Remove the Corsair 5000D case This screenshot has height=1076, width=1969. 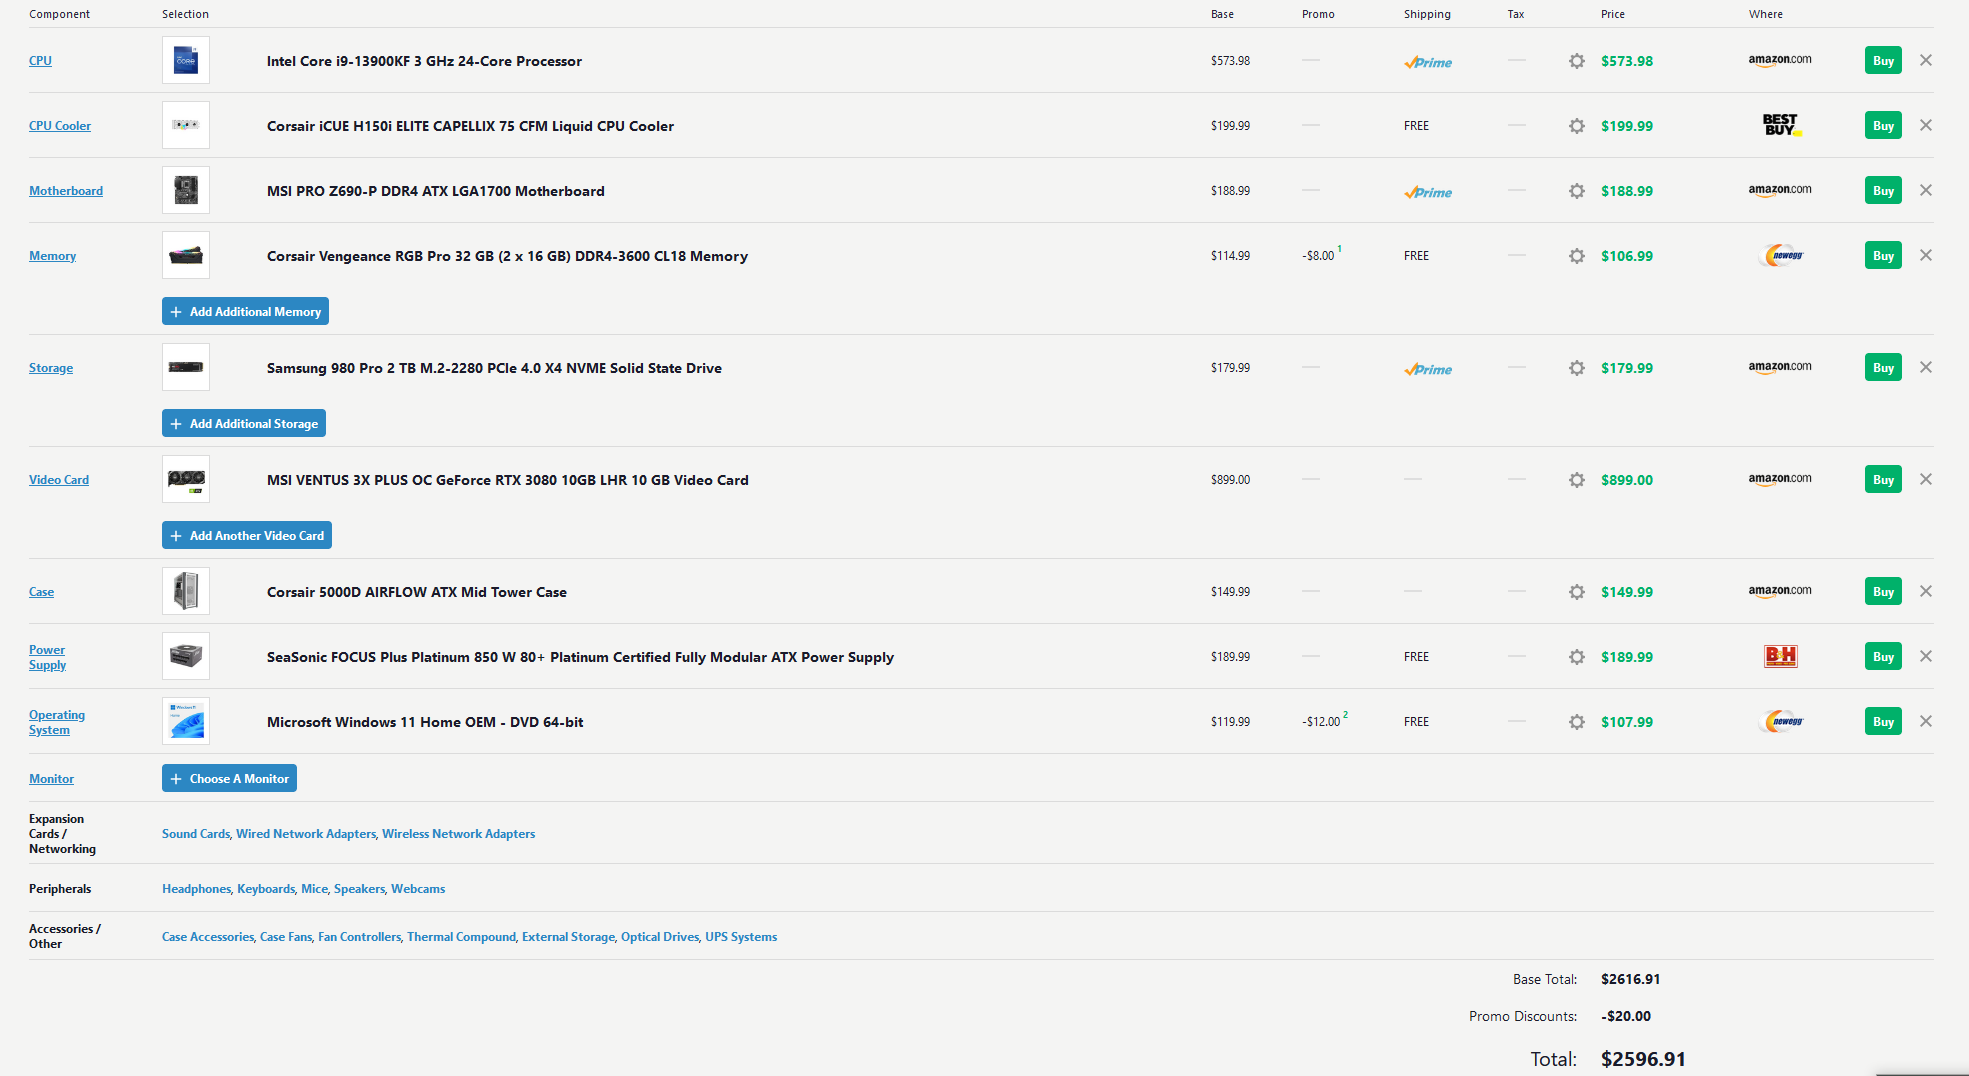click(x=1926, y=591)
